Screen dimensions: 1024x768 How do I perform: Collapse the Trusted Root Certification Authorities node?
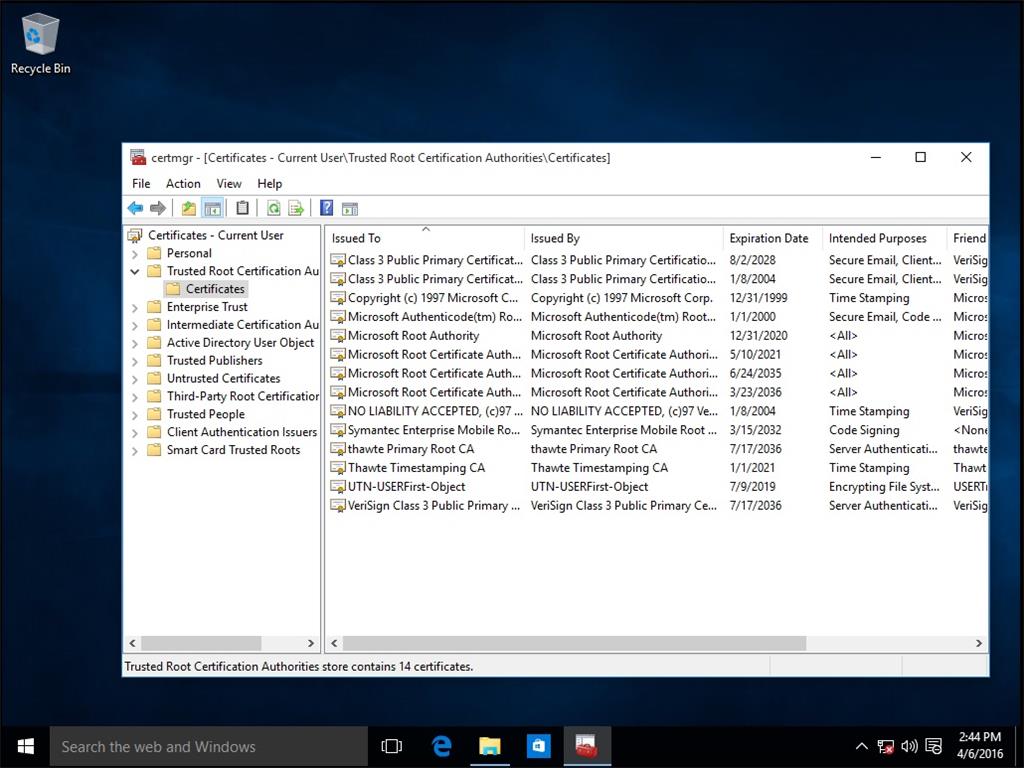[135, 272]
